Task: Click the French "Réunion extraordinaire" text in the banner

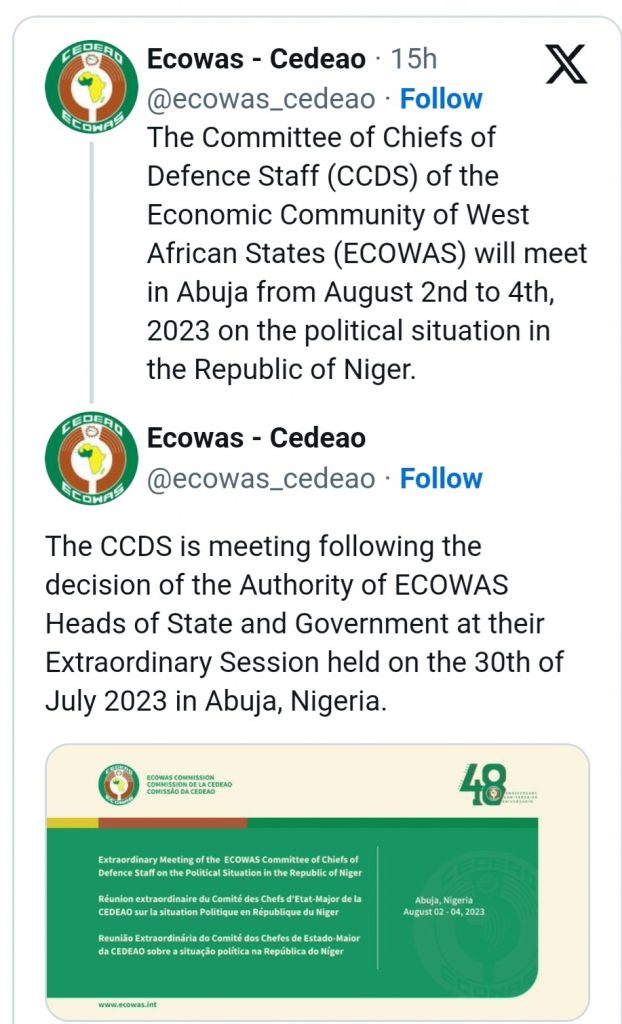Action: tap(229, 904)
